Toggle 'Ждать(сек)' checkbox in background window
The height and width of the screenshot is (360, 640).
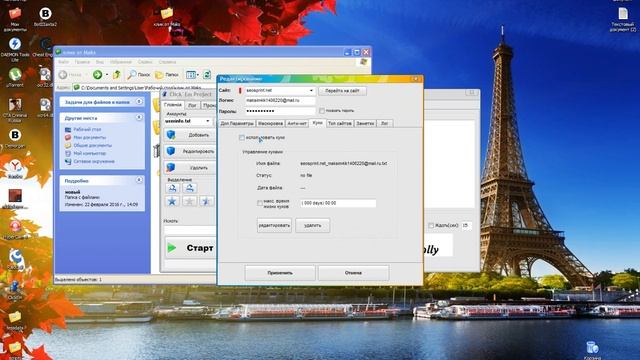tap(431, 225)
